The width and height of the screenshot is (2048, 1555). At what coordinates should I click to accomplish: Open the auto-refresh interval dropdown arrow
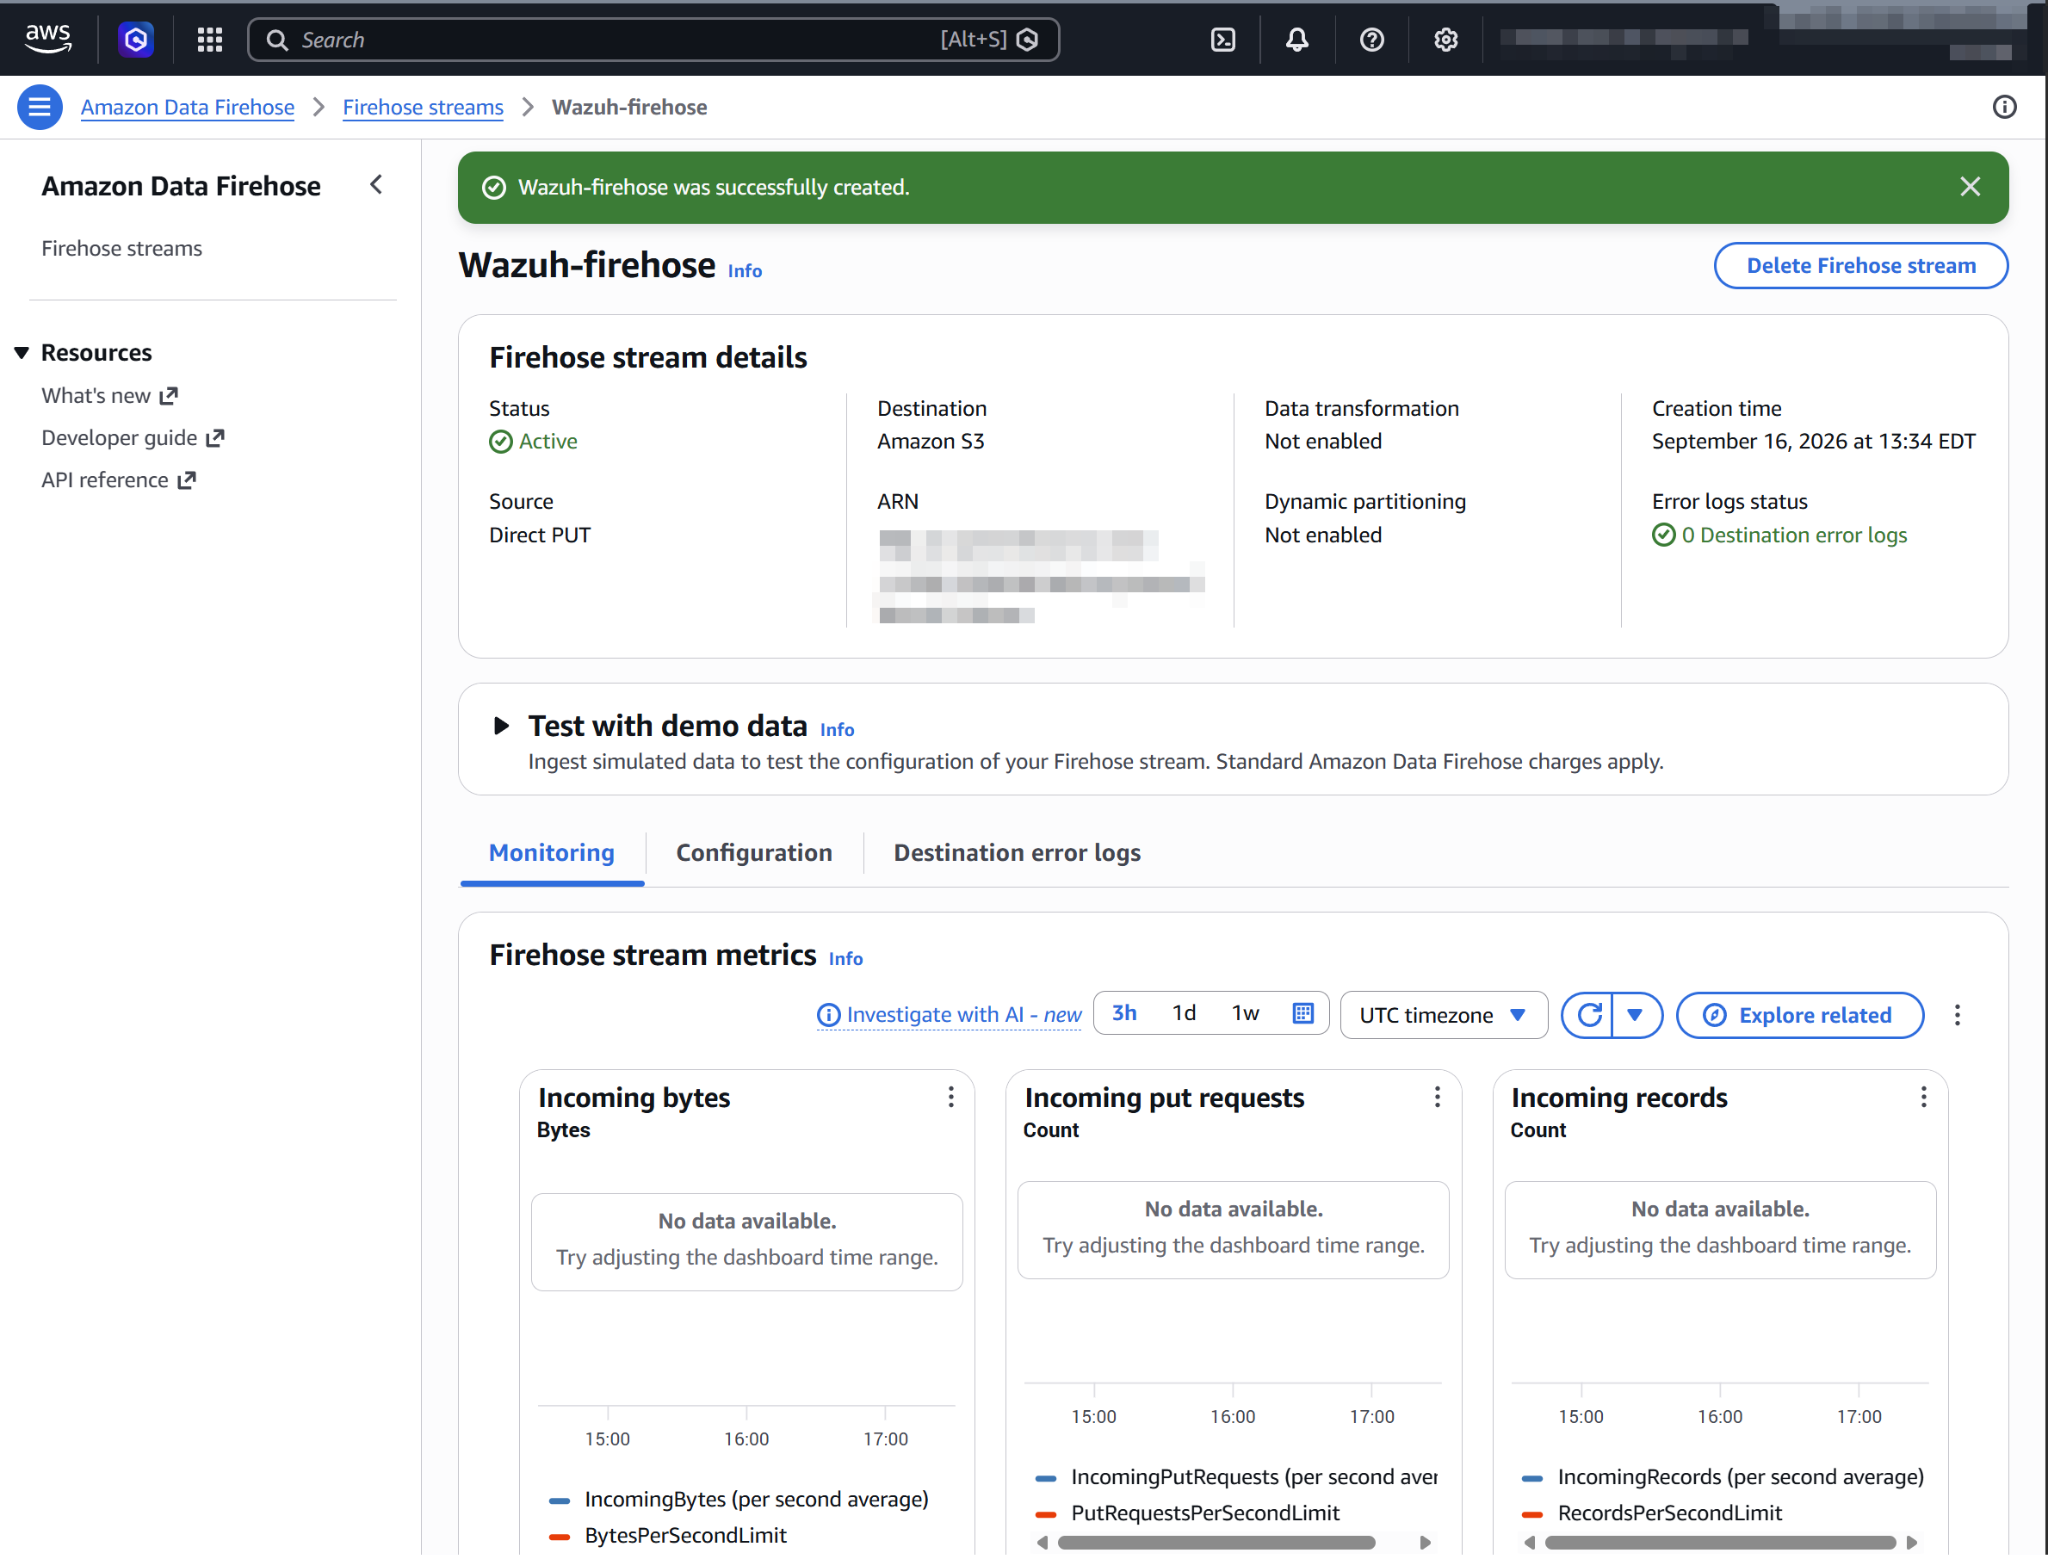pyautogui.click(x=1635, y=1015)
